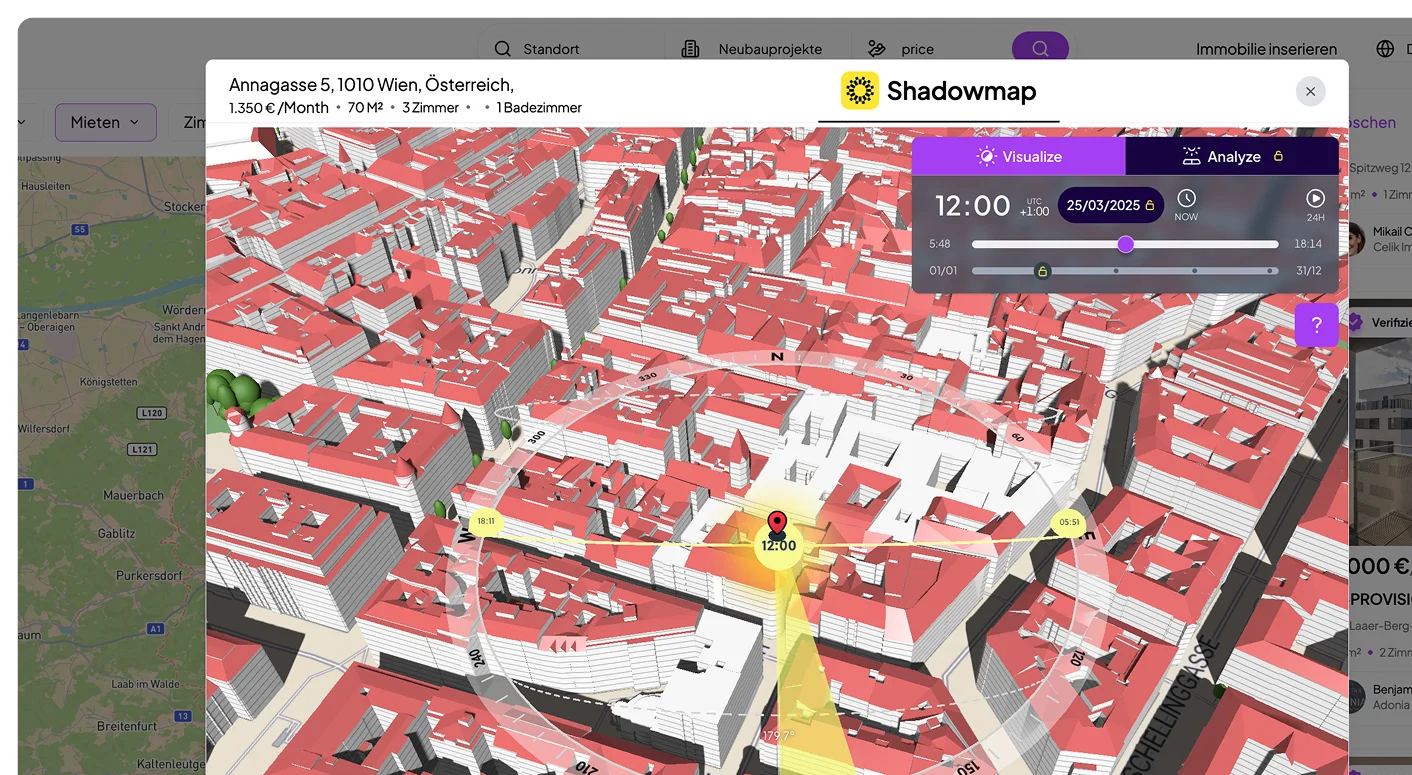The height and width of the screenshot is (775, 1412).
Task: Switch to the Analyze tab
Action: 1233,156
